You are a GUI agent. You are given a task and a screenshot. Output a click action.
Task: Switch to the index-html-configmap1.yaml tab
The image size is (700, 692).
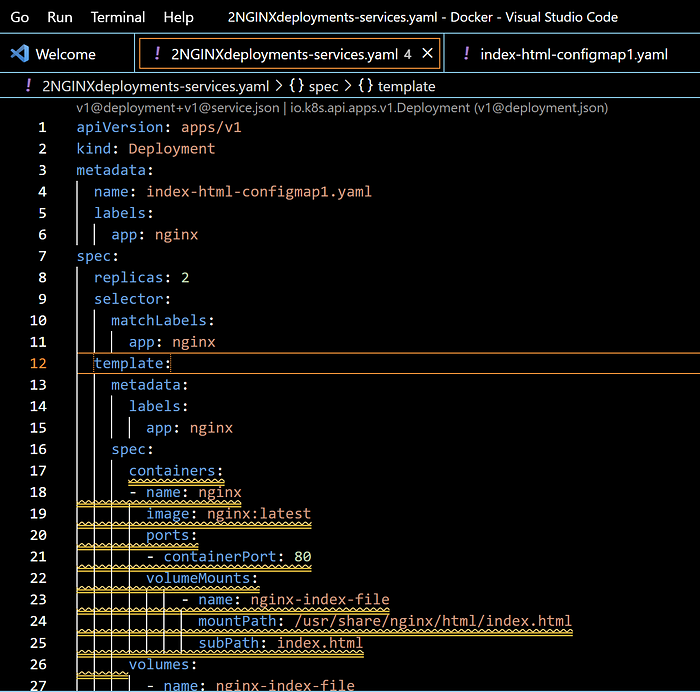pyautogui.click(x=574, y=54)
